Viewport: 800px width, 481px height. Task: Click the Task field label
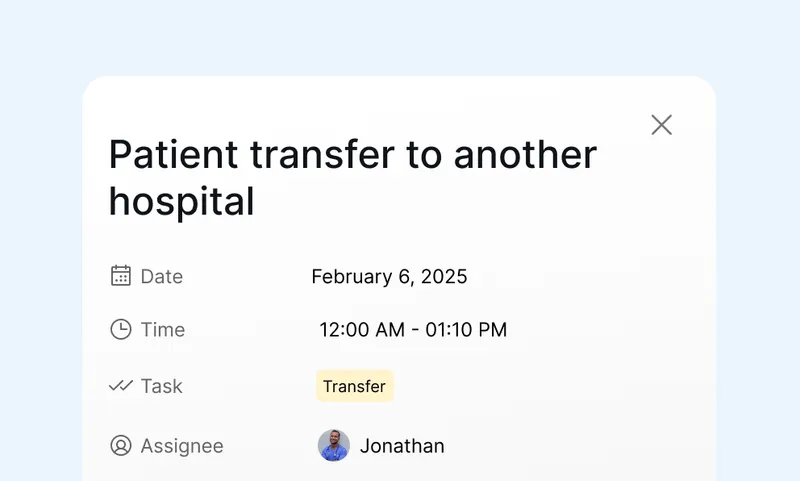[x=161, y=386]
